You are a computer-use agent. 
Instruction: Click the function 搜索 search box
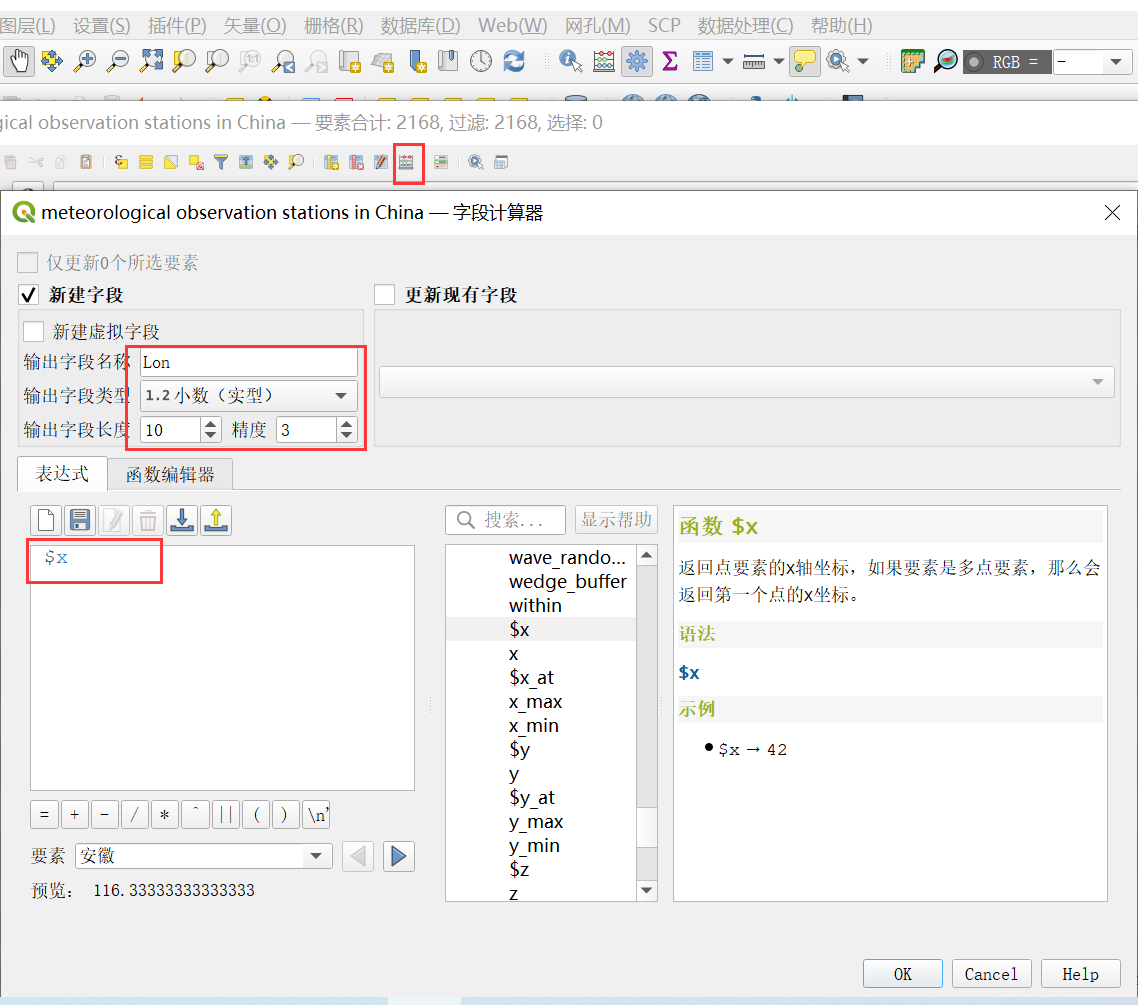[x=506, y=520]
